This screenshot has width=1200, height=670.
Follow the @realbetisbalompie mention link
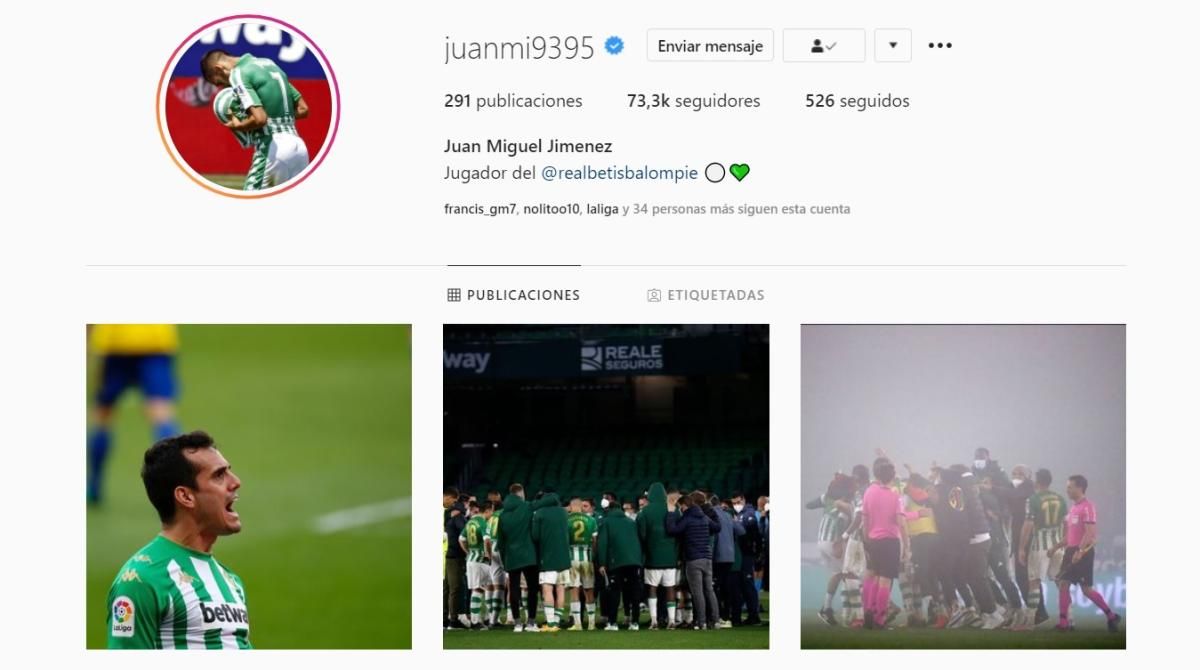[619, 173]
